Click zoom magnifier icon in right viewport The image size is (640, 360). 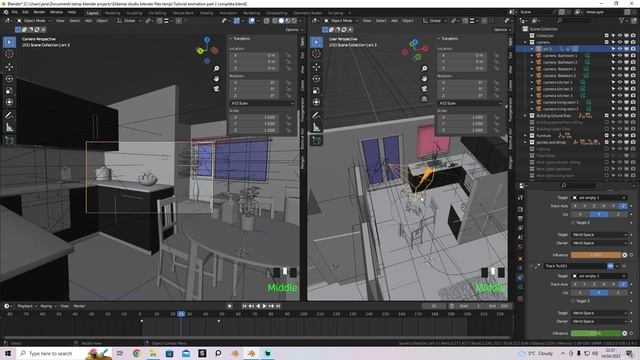424,69
